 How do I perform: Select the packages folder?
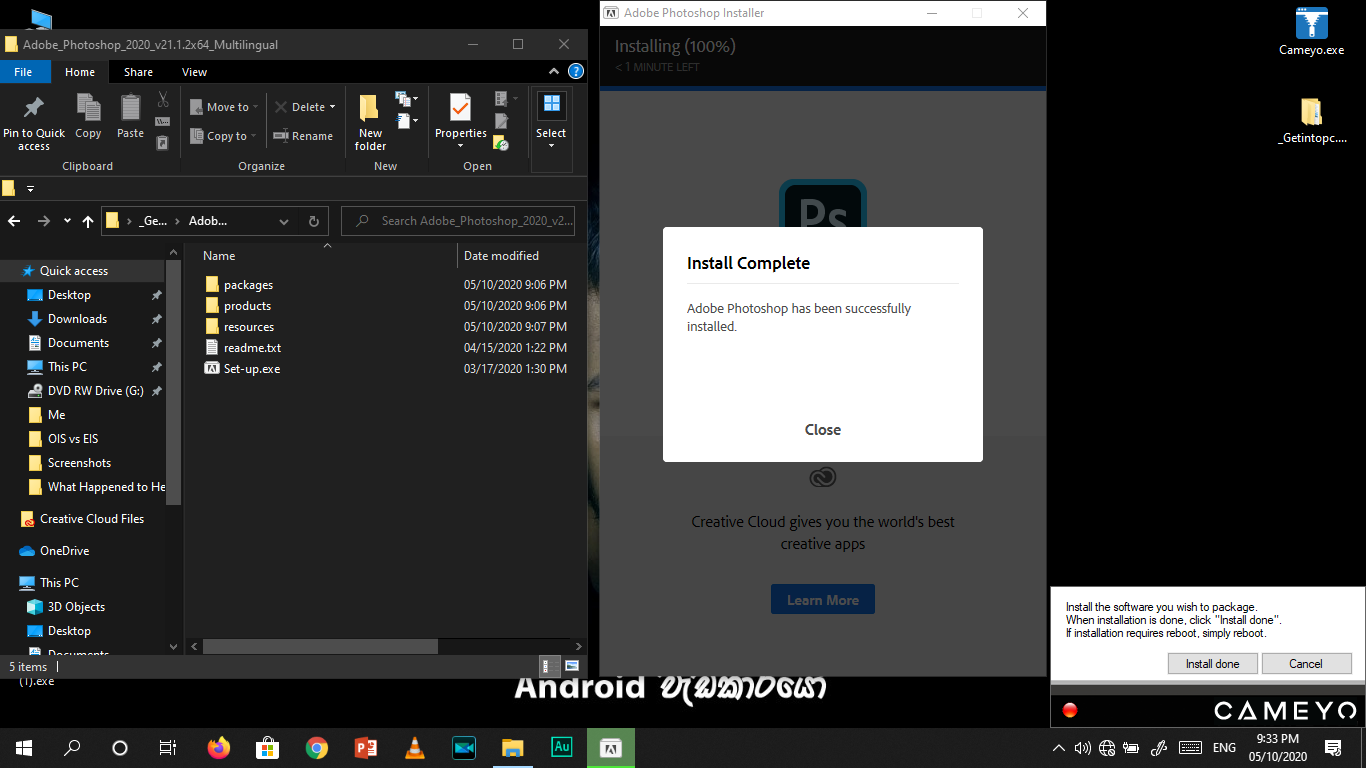click(x=248, y=285)
